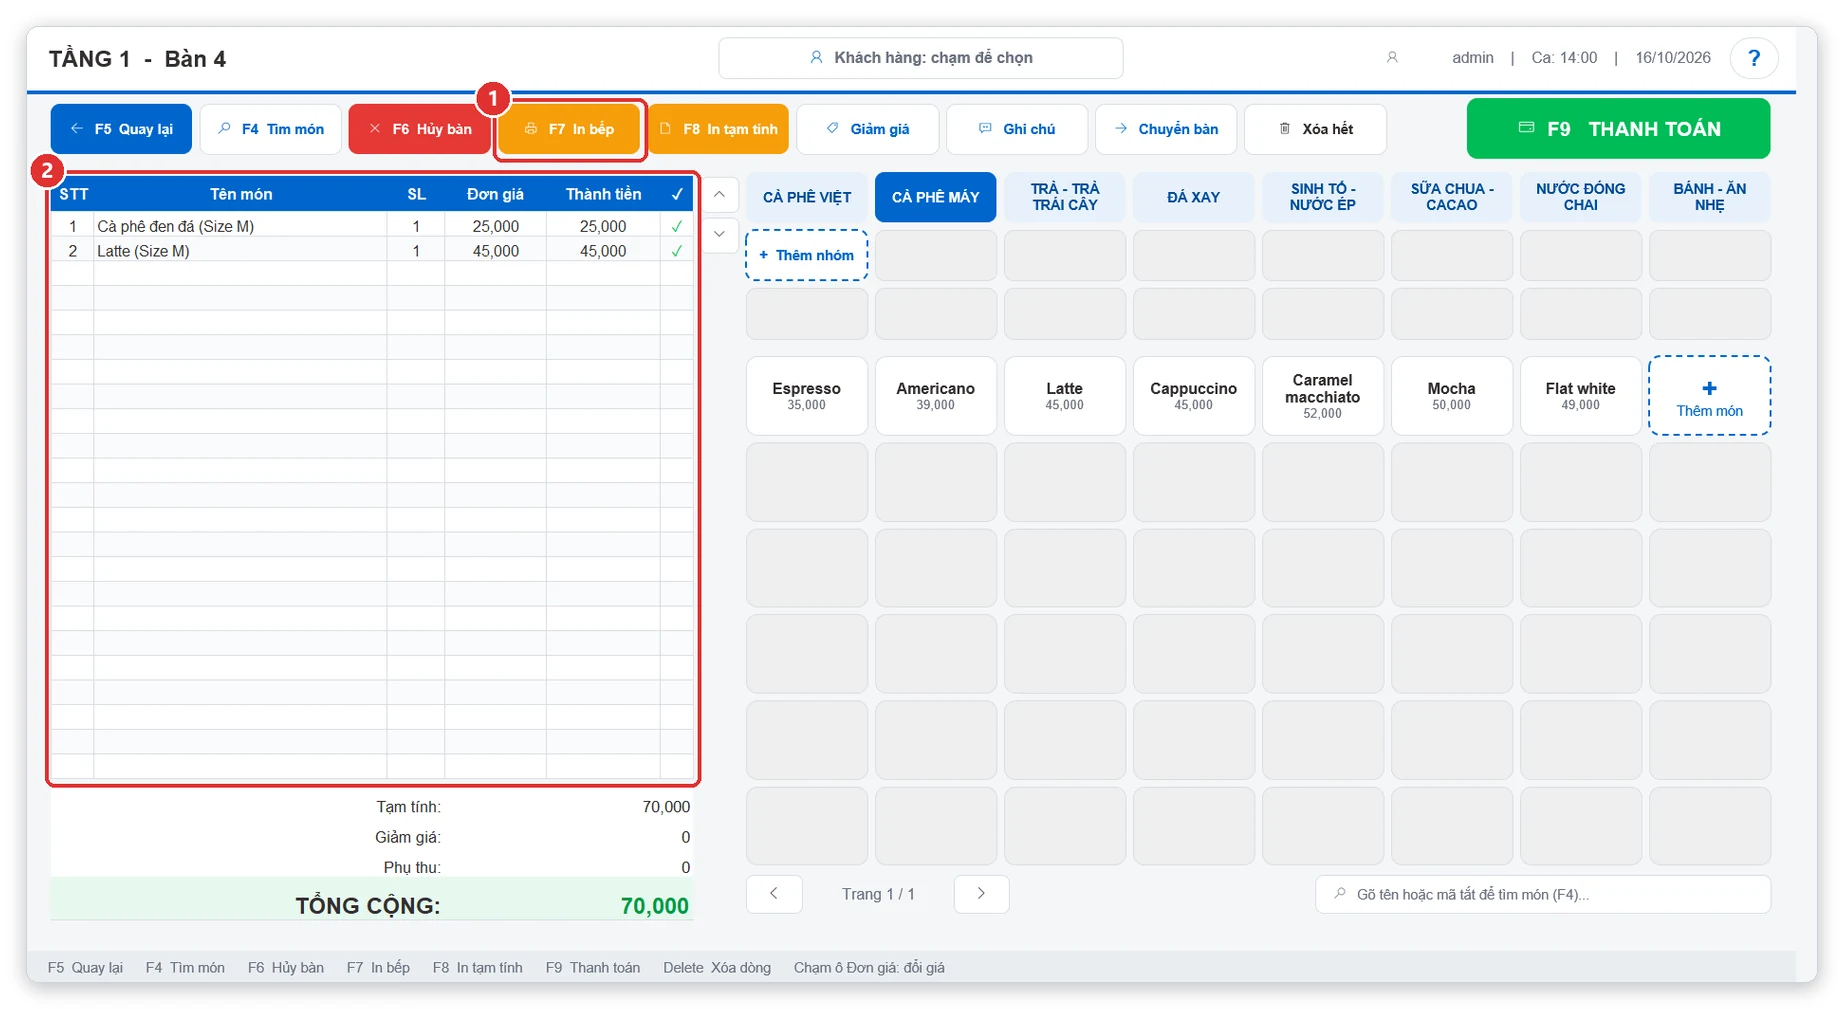Add Latte 45,000 menu item
Image resolution: width=1844 pixels, height=1009 pixels.
coord(1065,395)
